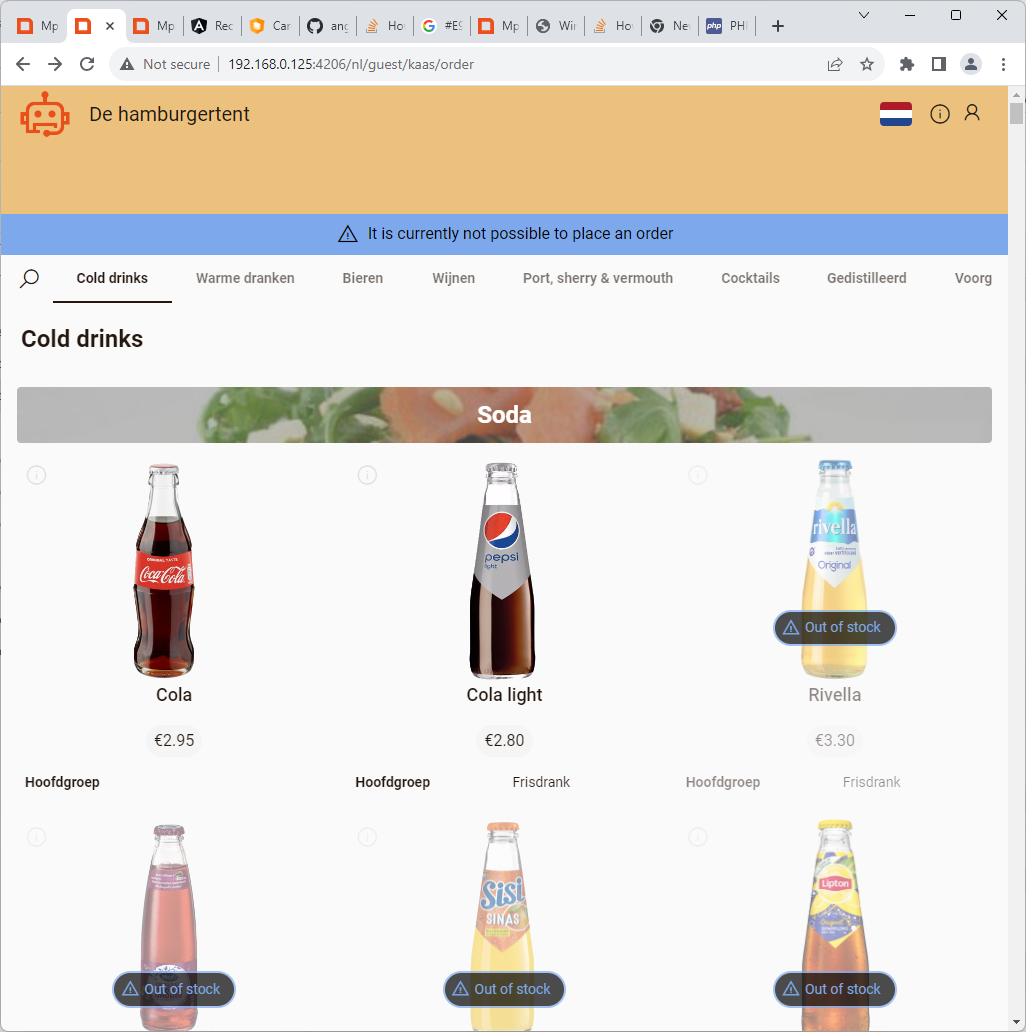Select the Bieren tab
1026x1032 pixels.
click(363, 278)
